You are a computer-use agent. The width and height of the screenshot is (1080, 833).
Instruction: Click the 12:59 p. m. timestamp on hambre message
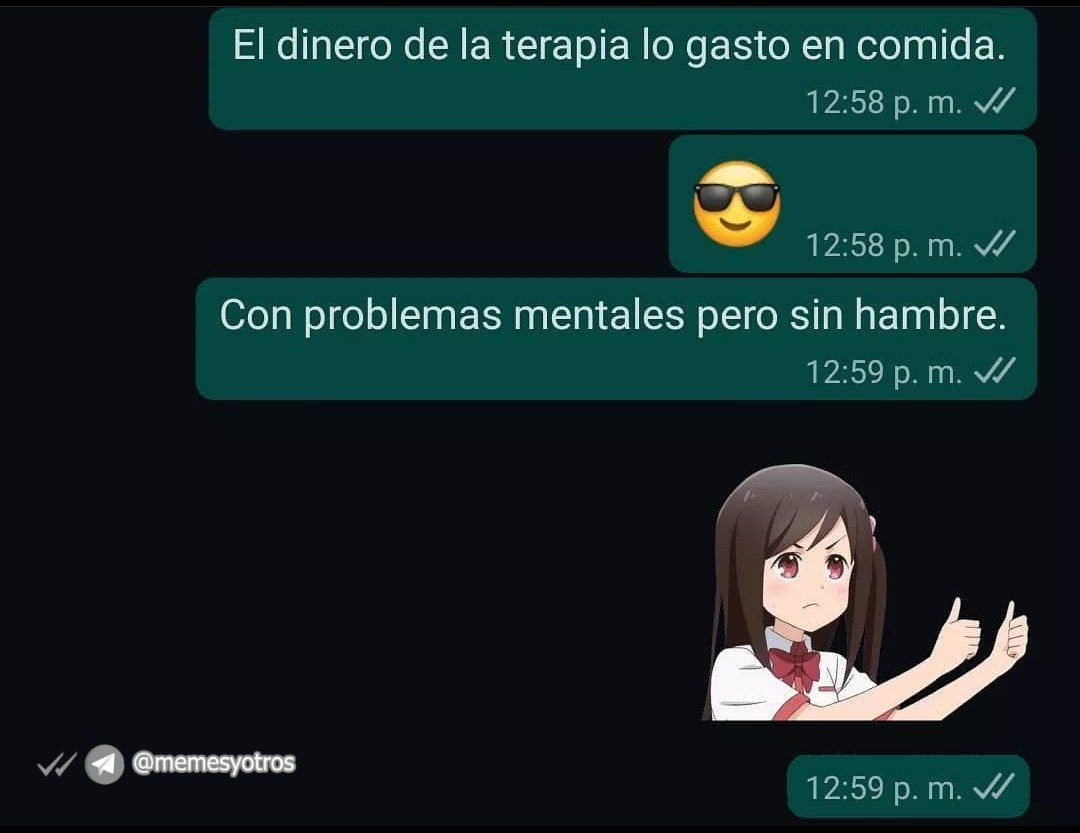tap(884, 372)
